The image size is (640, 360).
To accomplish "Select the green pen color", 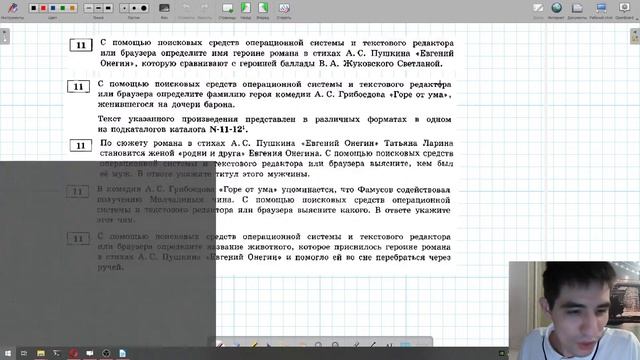I will tap(62, 8).
